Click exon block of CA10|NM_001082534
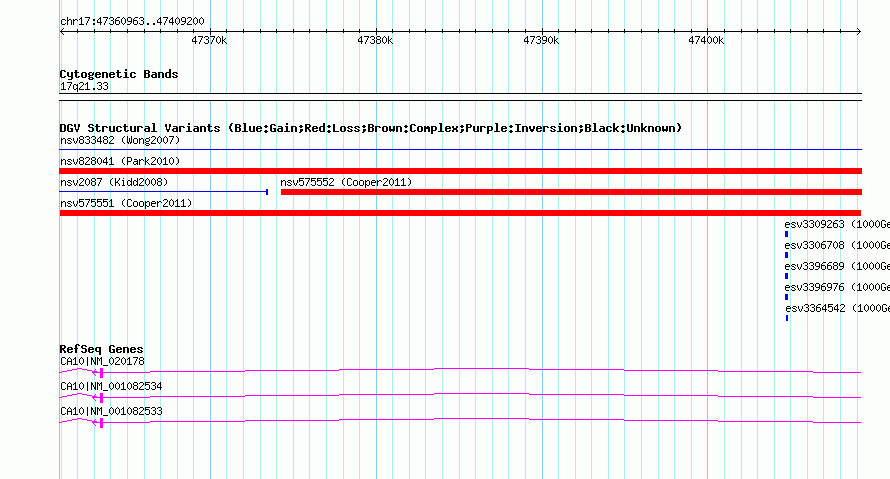 (101, 398)
